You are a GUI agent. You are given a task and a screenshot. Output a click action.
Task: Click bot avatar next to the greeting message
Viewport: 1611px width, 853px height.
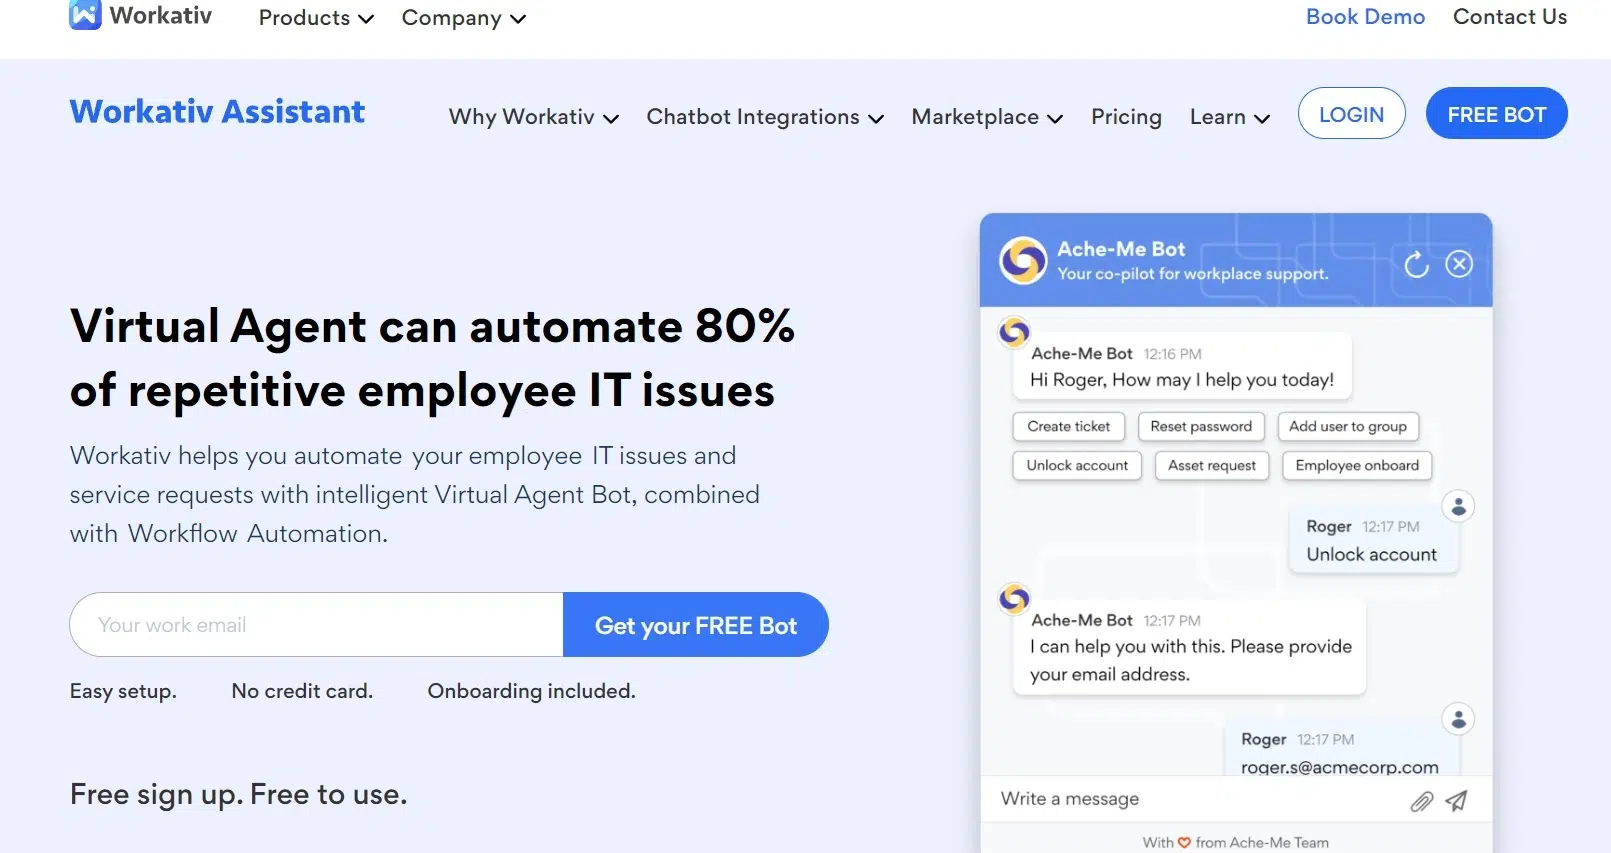click(1014, 331)
